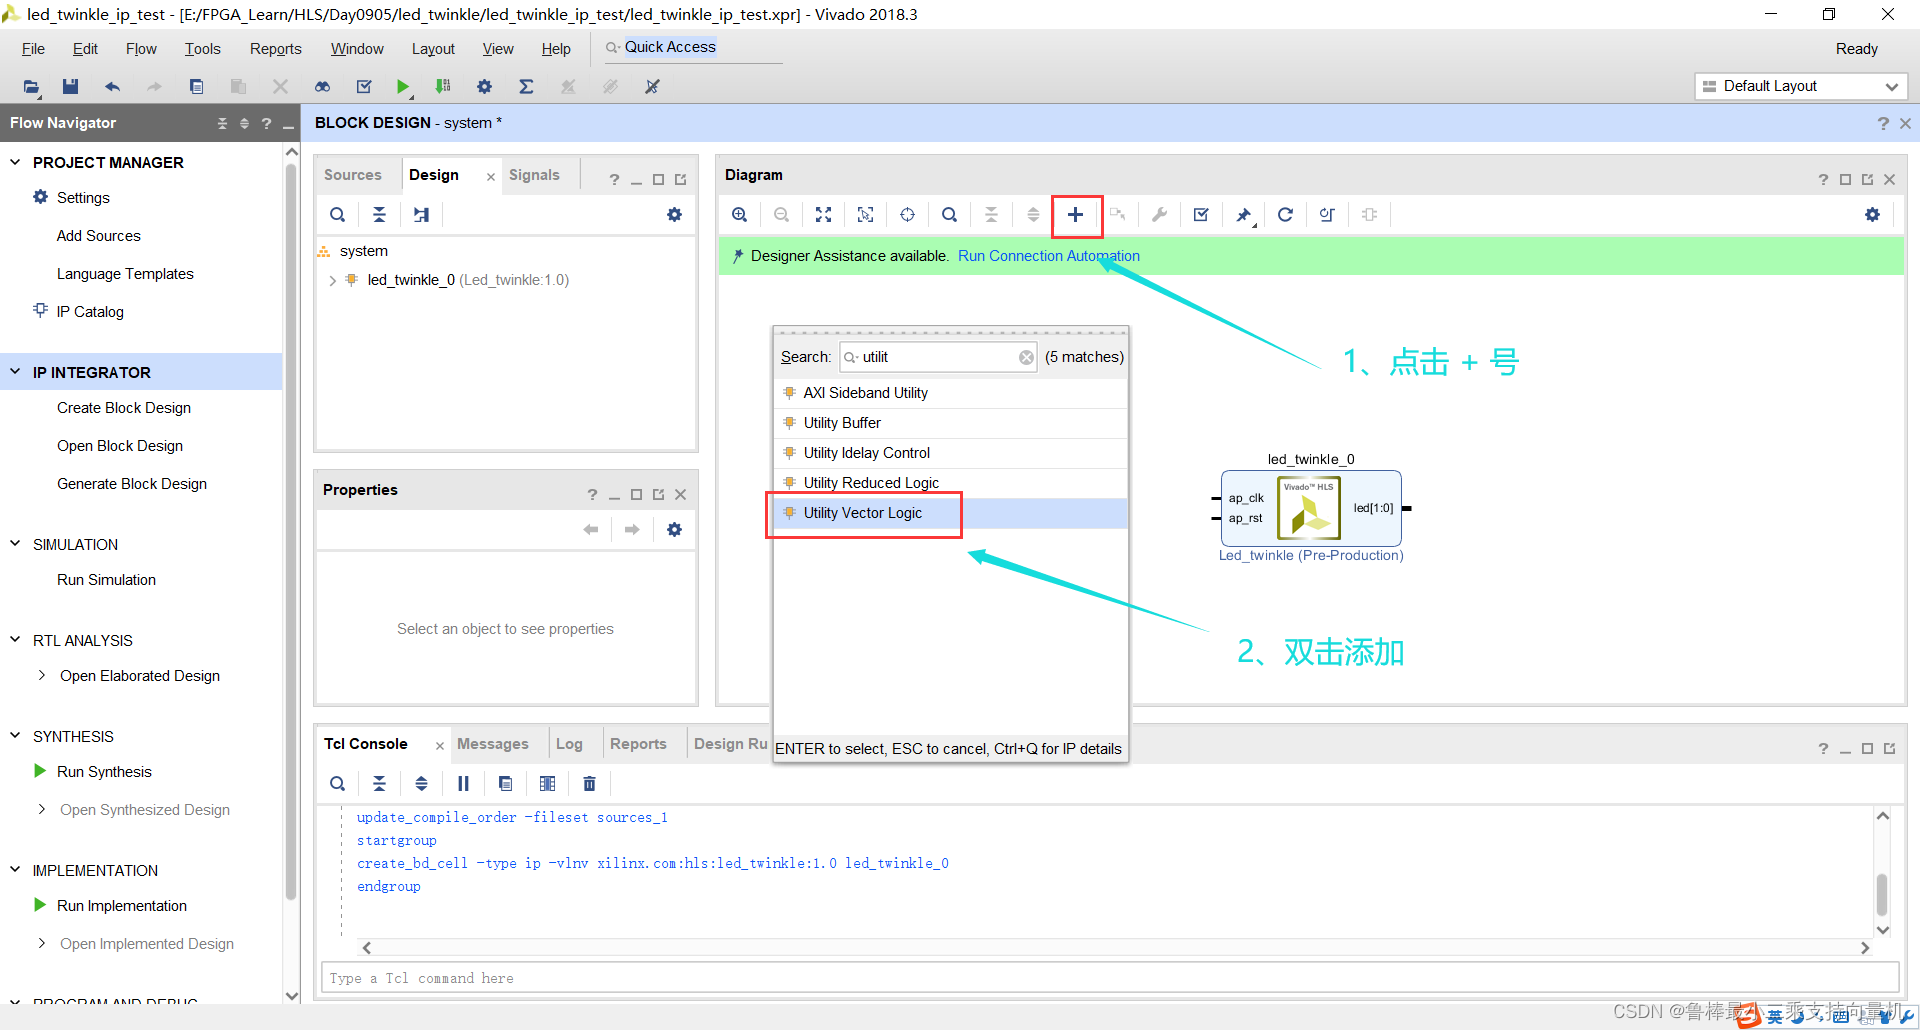Click Collapse All in Design panel

[379, 215]
